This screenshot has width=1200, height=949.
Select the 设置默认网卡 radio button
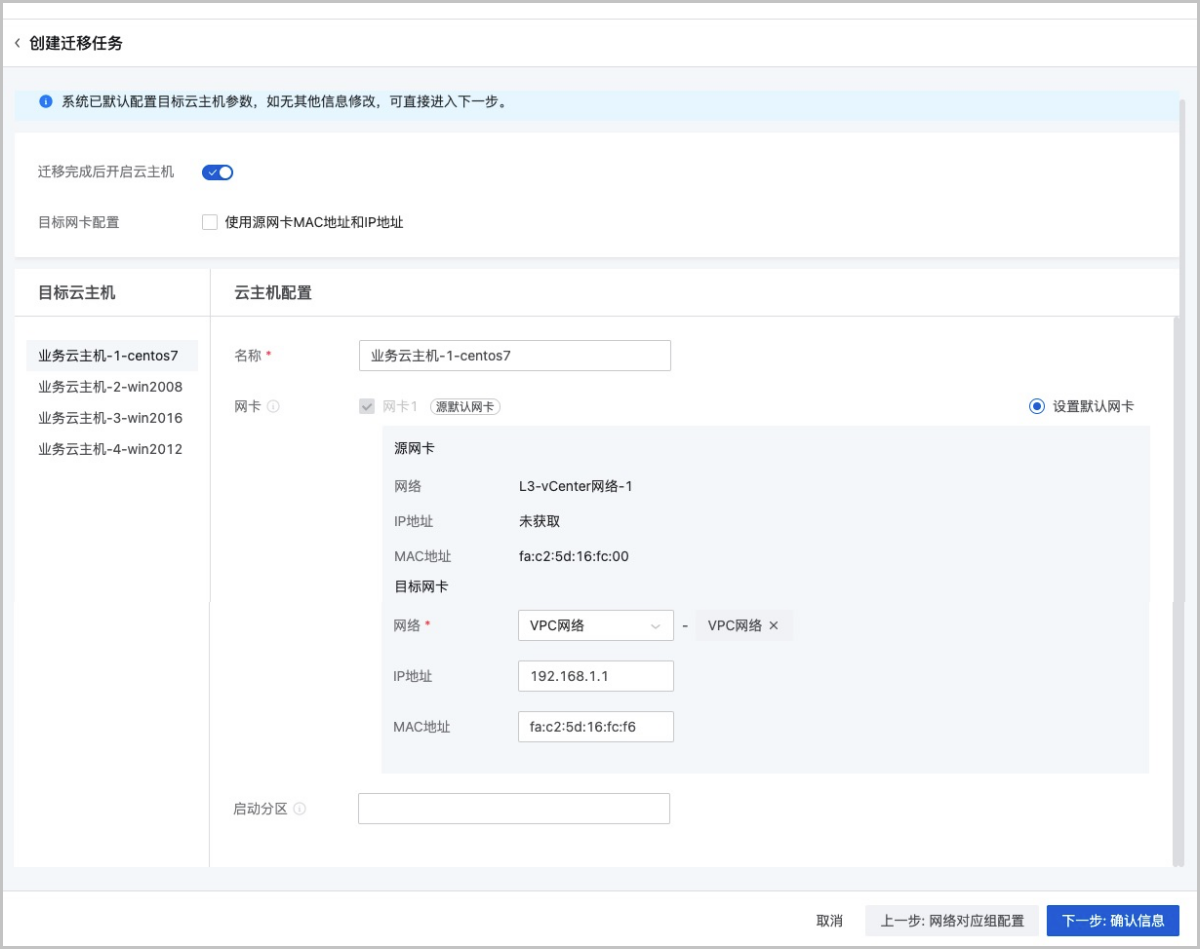[x=1036, y=407]
